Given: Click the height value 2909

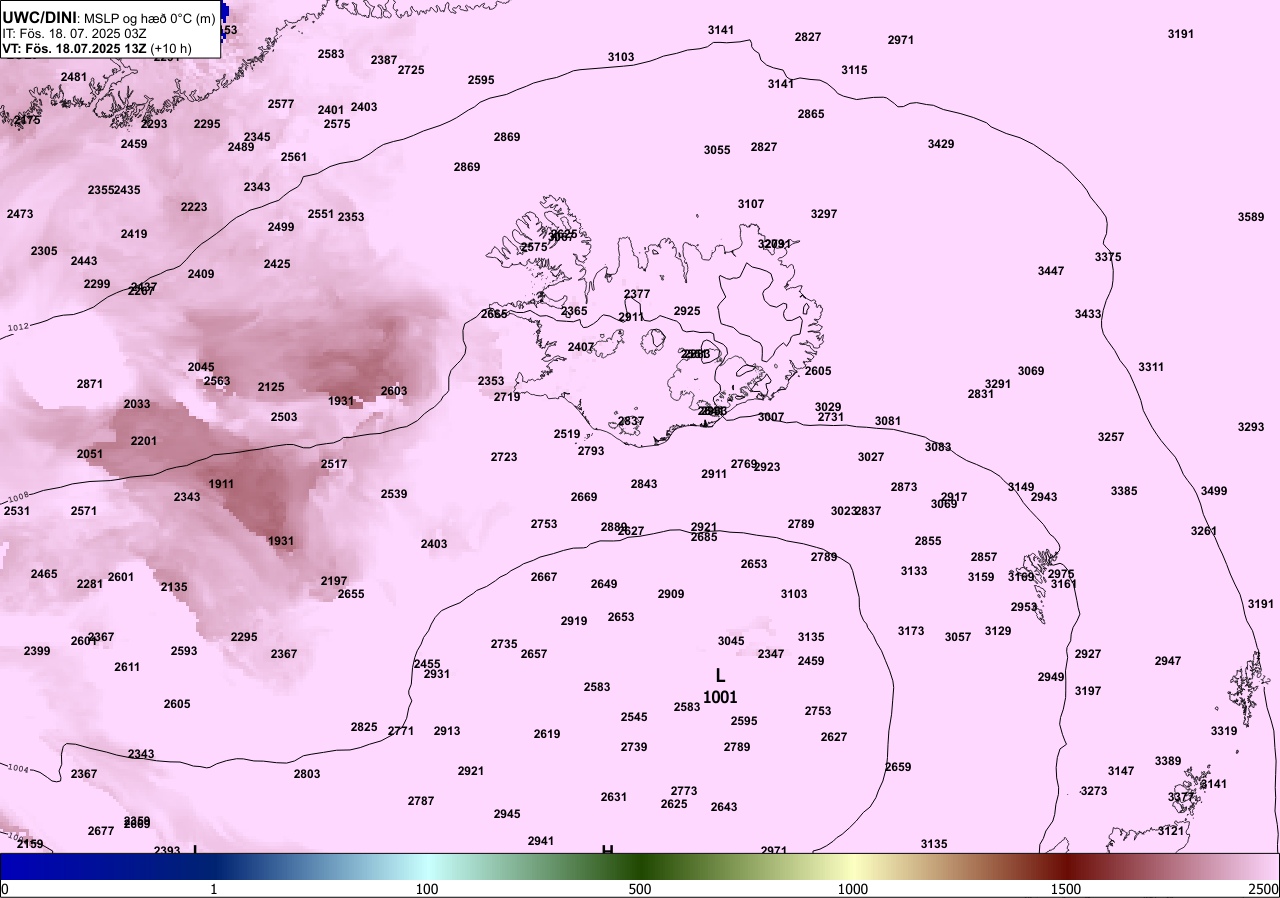Looking at the screenshot, I should (671, 594).
